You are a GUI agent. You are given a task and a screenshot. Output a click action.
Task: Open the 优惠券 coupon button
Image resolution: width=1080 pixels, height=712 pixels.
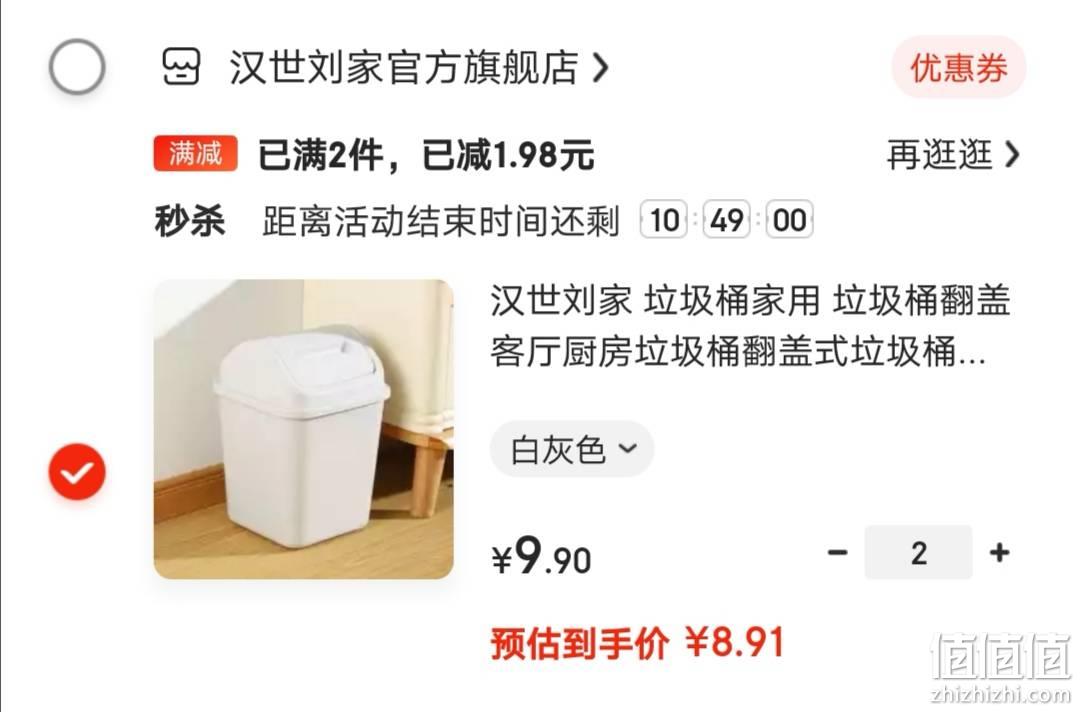[x=959, y=67]
